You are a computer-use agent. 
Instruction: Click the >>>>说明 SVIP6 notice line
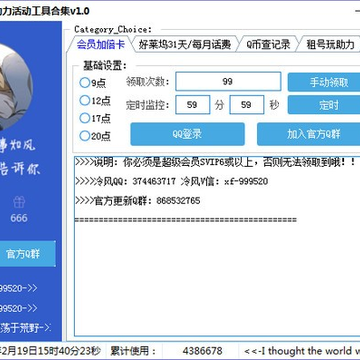coord(215,163)
